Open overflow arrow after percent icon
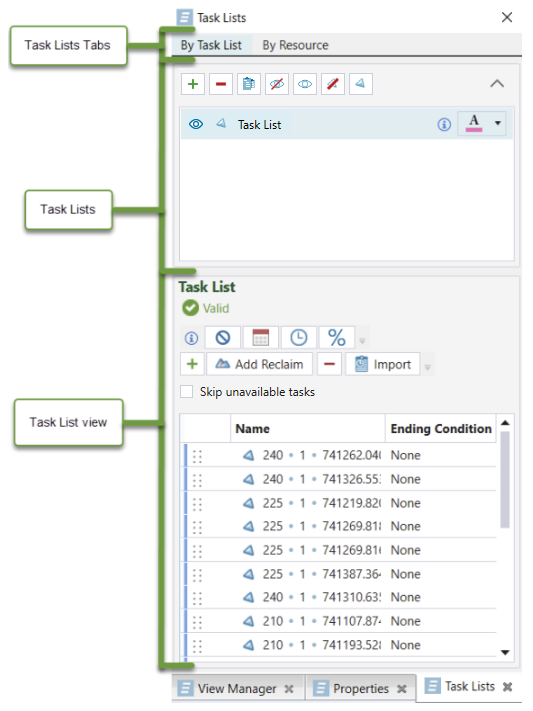The image size is (533, 711). coord(362,341)
